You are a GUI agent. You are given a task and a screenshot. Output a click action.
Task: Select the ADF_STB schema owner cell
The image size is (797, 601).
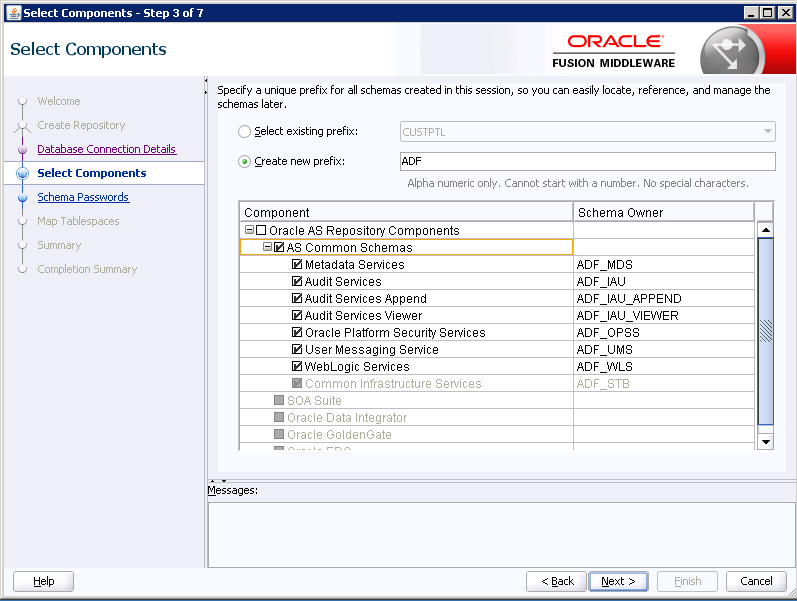tap(664, 383)
